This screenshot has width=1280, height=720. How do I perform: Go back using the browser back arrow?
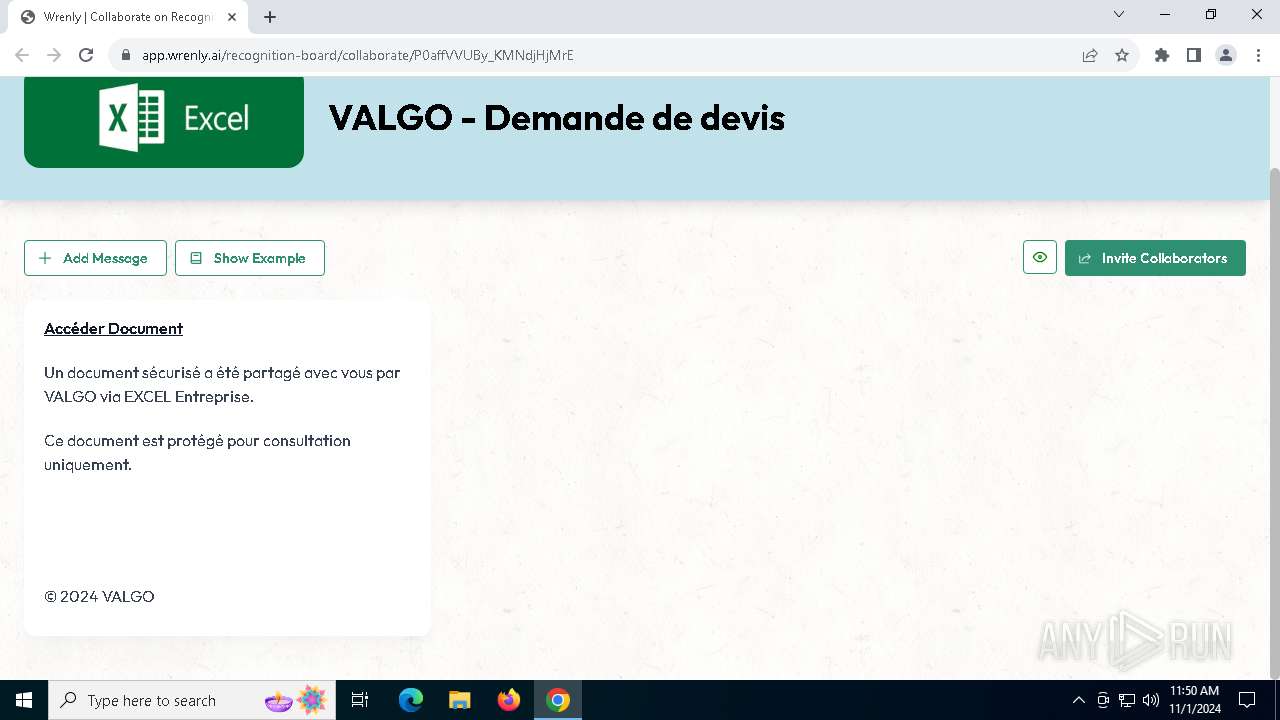click(x=22, y=55)
